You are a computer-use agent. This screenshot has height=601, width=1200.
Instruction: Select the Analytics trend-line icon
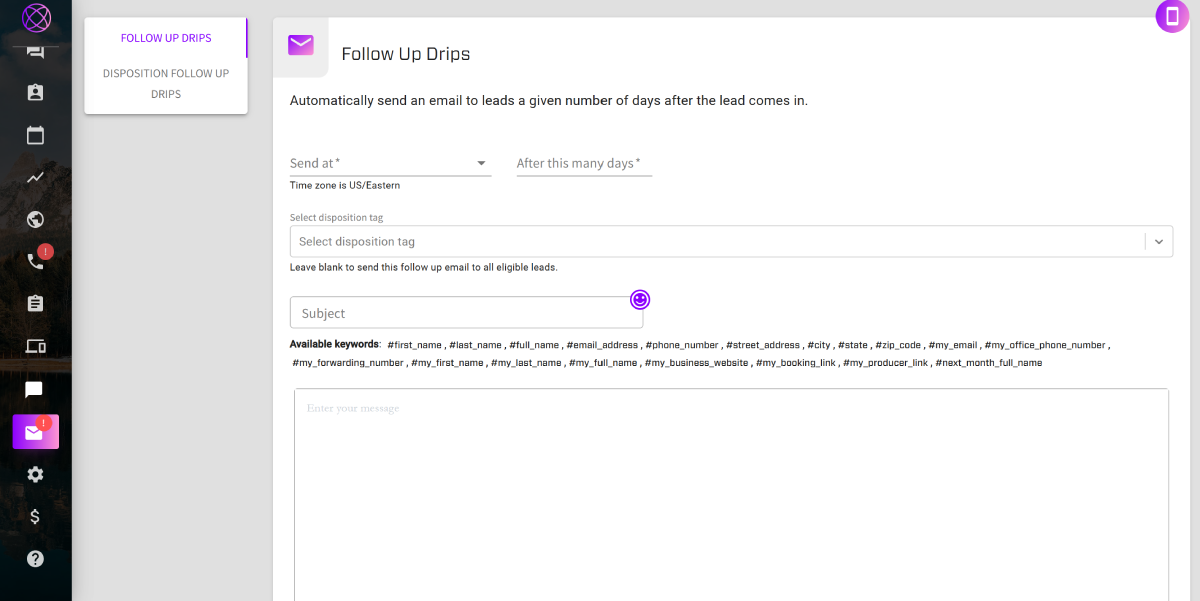(x=35, y=177)
